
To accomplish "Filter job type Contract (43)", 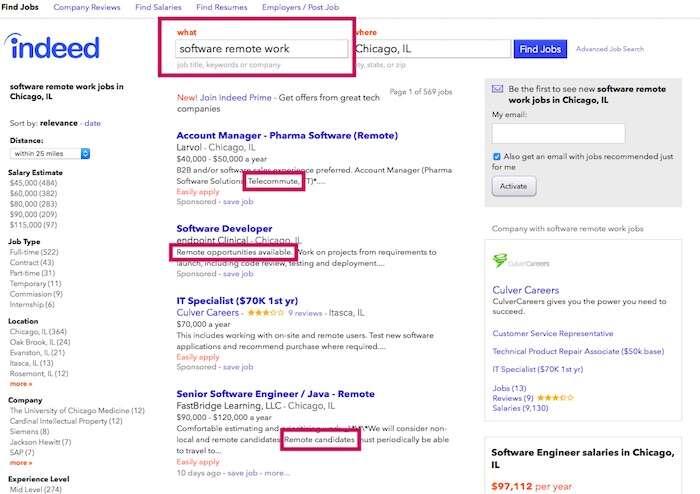I will (32, 262).
